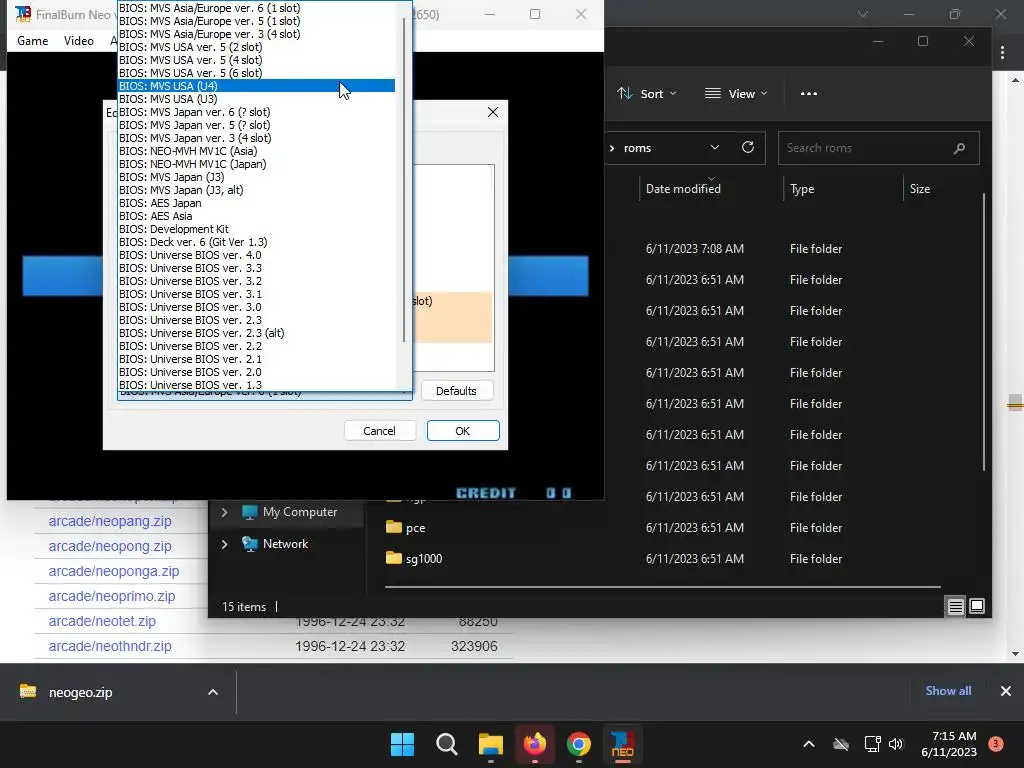1024x768 pixels.
Task: Click Cancel in the DIP switch dialog
Action: pos(379,431)
